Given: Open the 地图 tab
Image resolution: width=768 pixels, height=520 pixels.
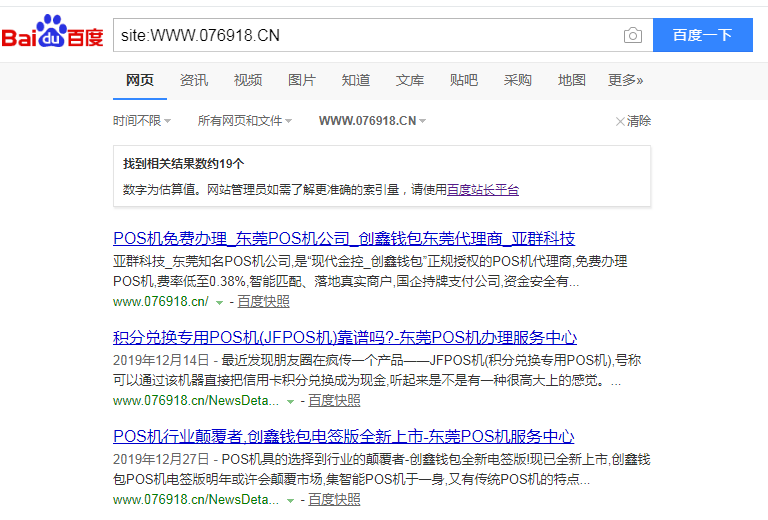Looking at the screenshot, I should 572,80.
